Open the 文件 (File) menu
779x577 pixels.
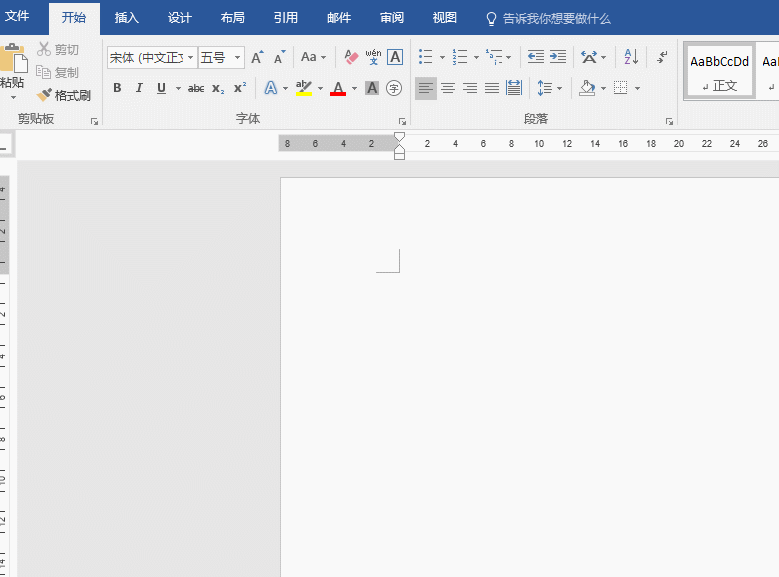pos(18,17)
